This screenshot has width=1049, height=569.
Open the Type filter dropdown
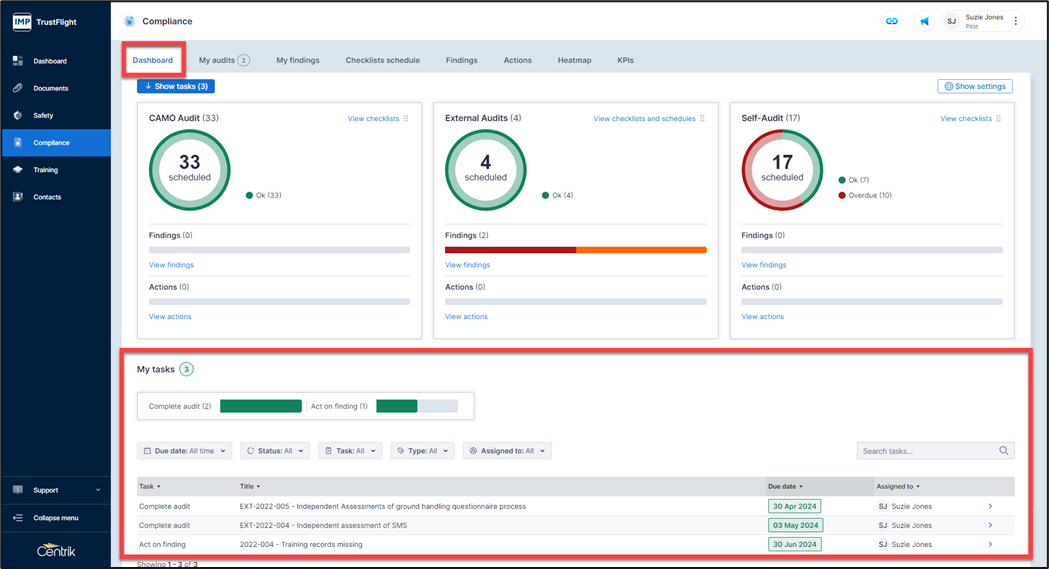pyautogui.click(x=423, y=451)
